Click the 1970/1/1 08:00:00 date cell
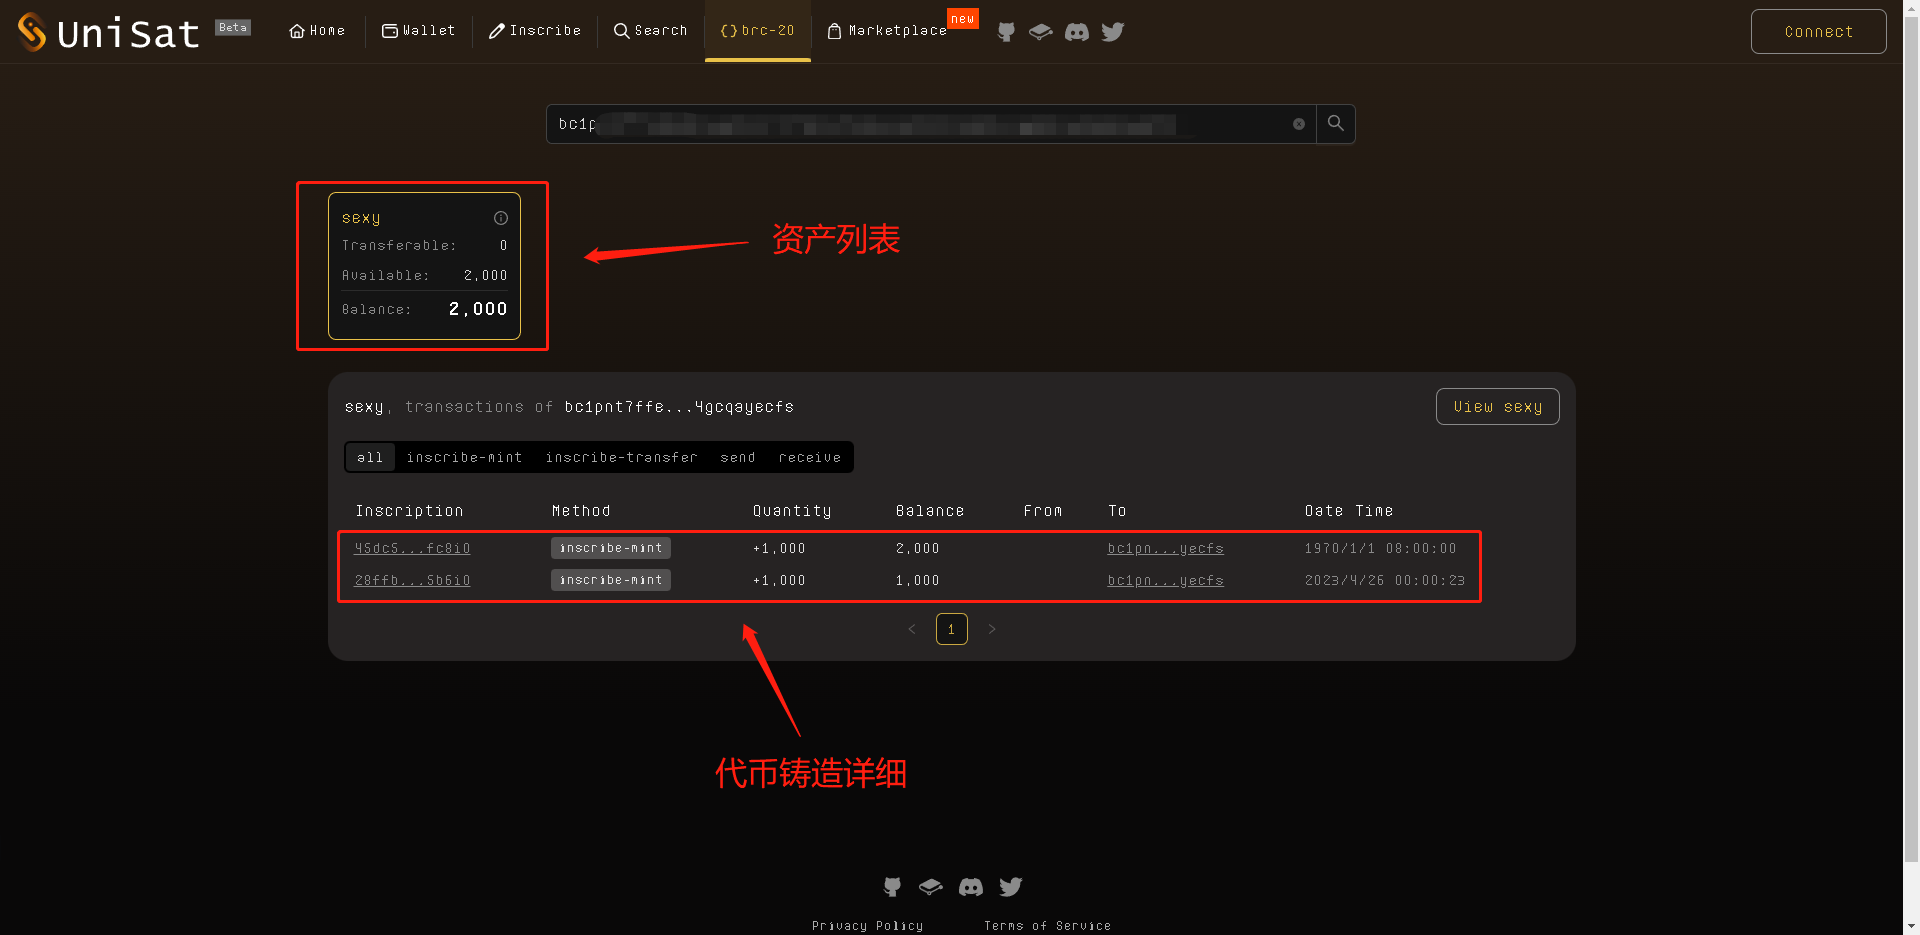1920x935 pixels. [1380, 548]
